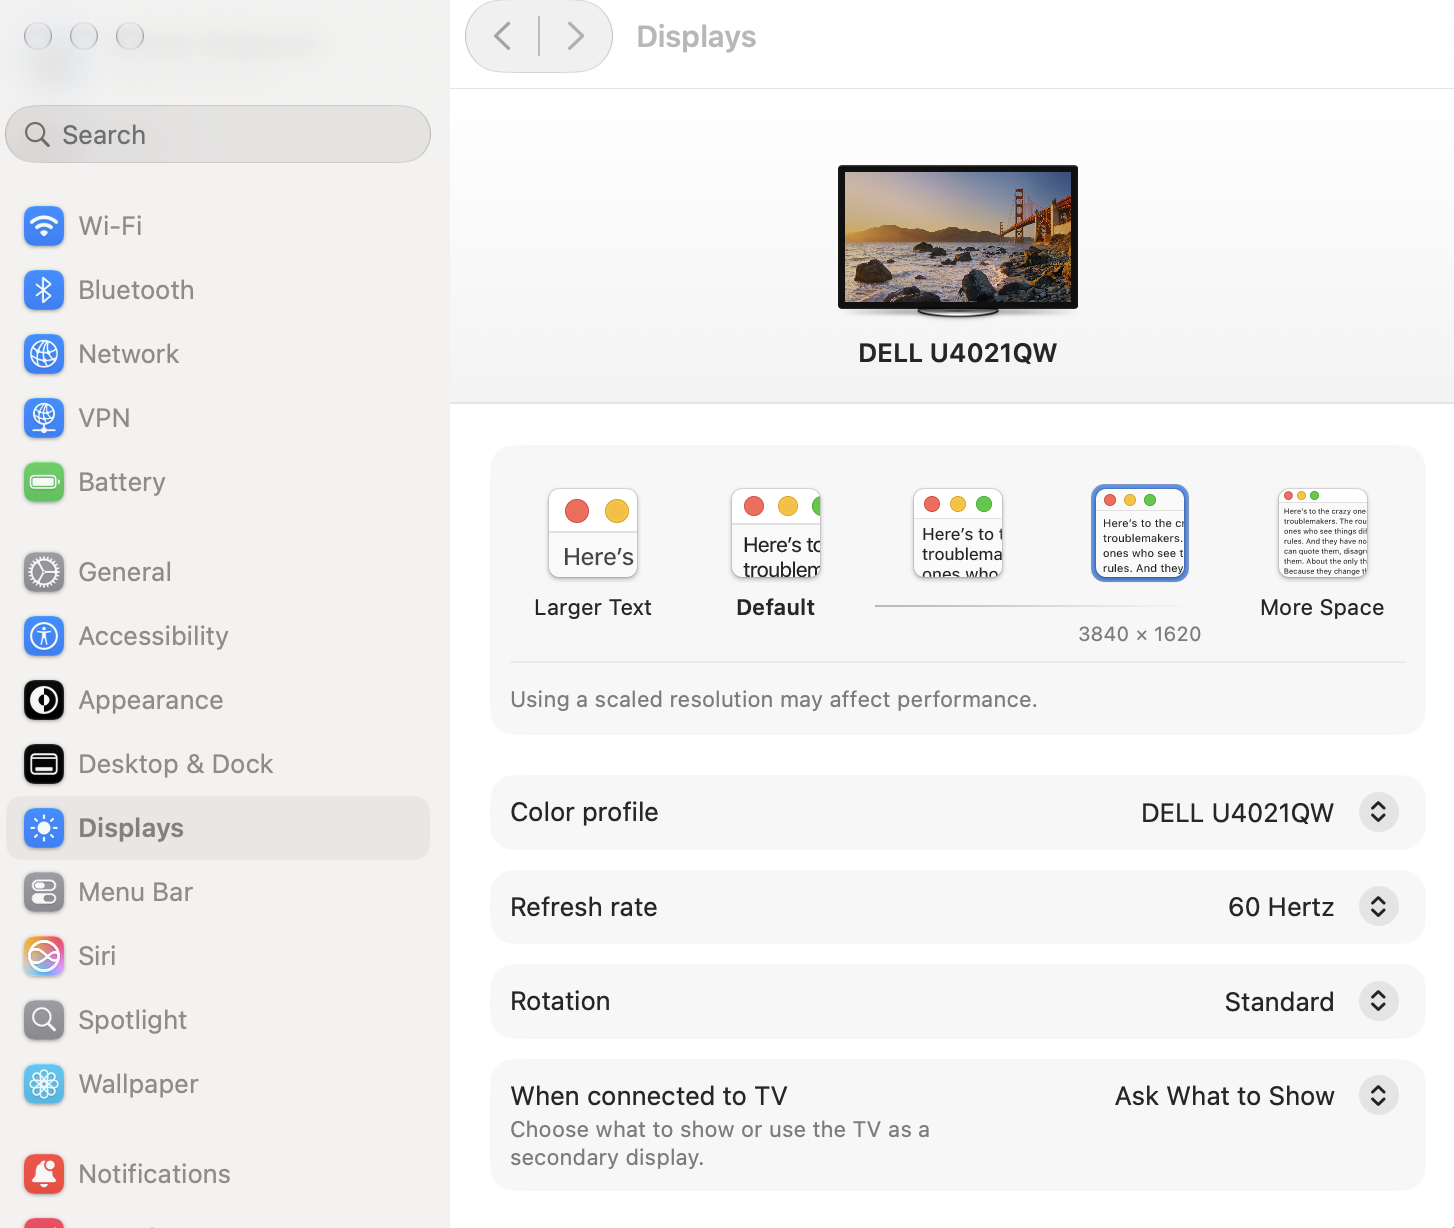This screenshot has height=1228, width=1454.
Task: Click the Search field
Action: [218, 134]
